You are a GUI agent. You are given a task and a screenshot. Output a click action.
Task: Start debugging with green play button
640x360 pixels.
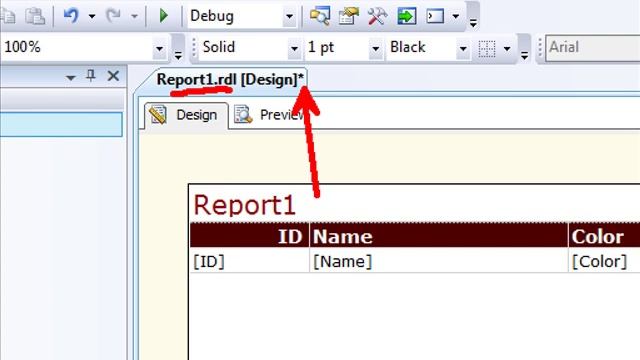click(x=164, y=16)
